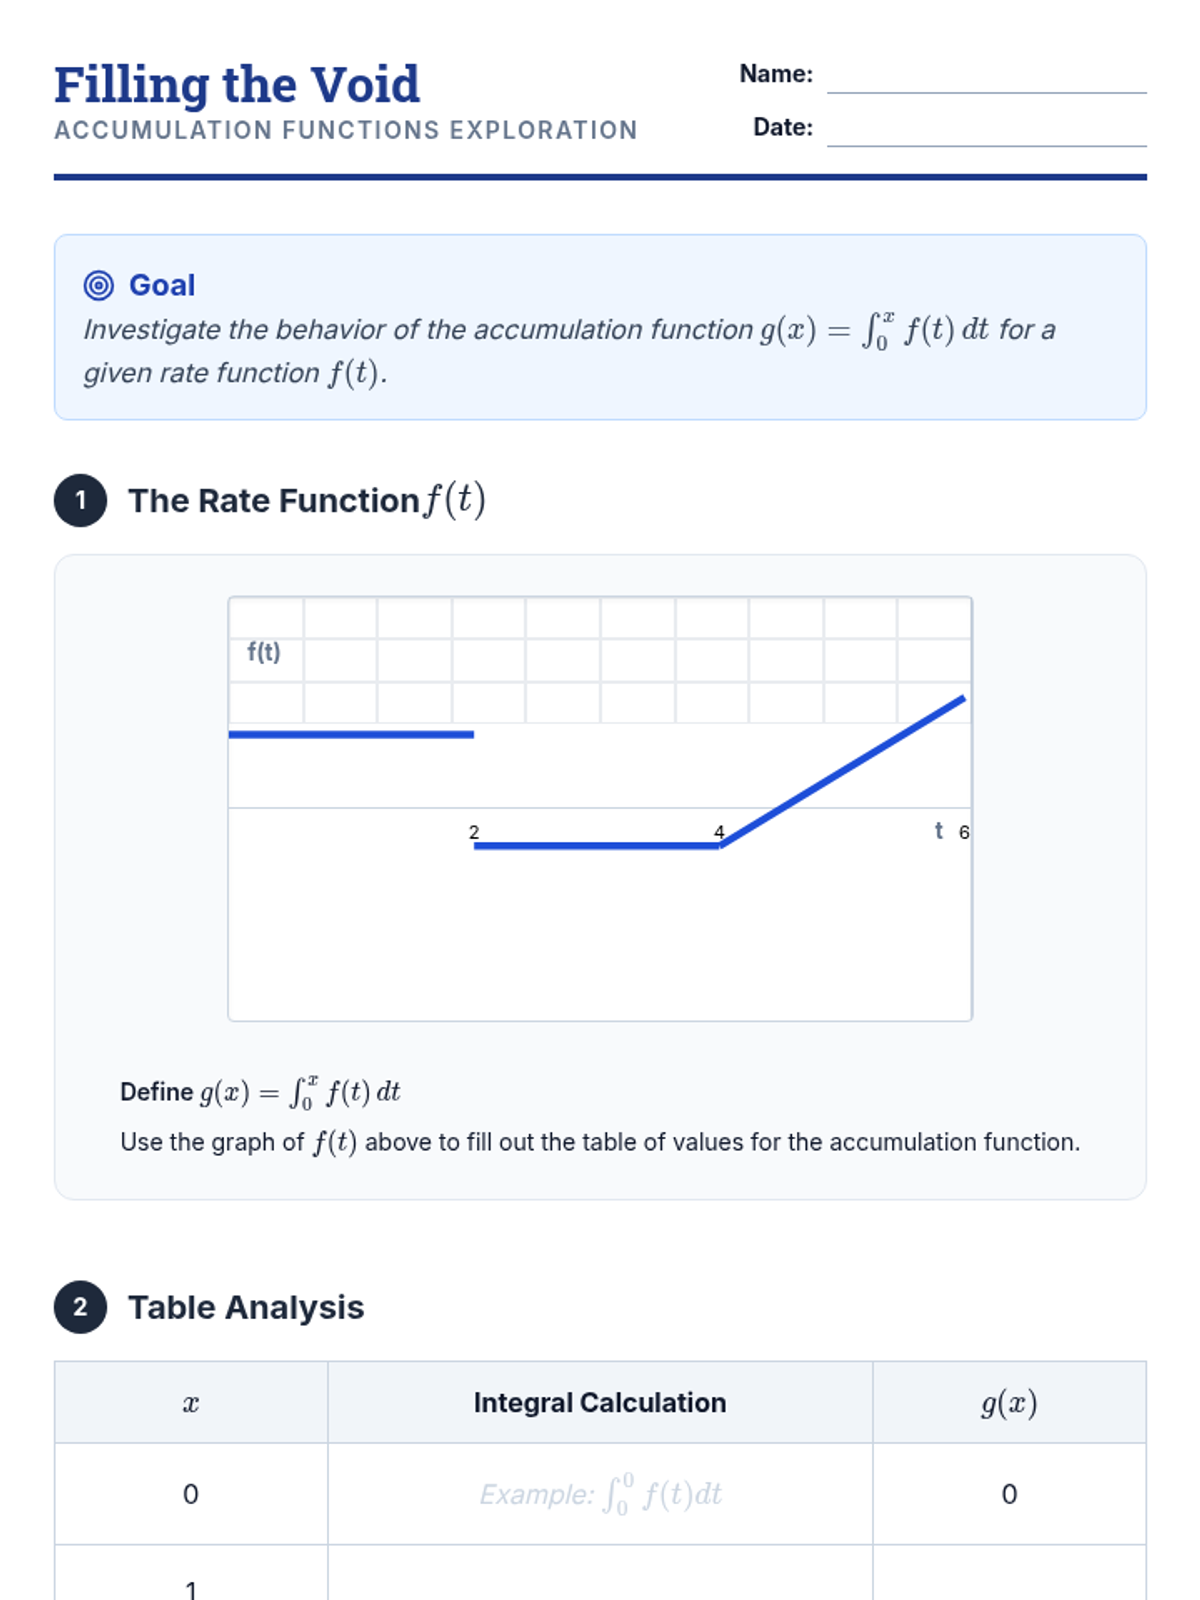Click the g(x) value cell showing 0
The image size is (1200, 1600).
(1009, 1494)
